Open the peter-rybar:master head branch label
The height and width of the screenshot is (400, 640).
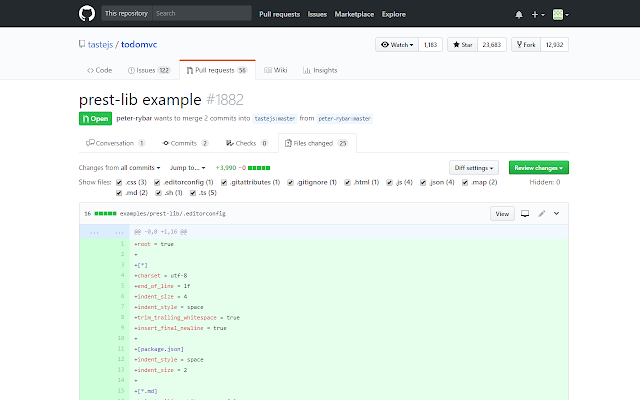coord(344,119)
